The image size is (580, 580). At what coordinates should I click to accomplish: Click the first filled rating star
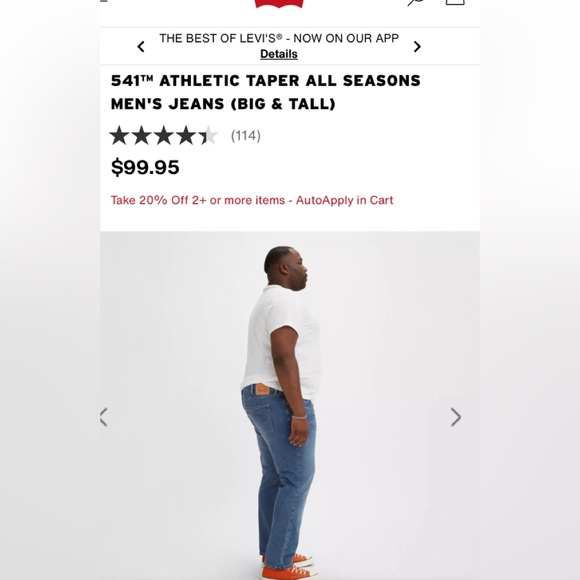click(x=119, y=135)
